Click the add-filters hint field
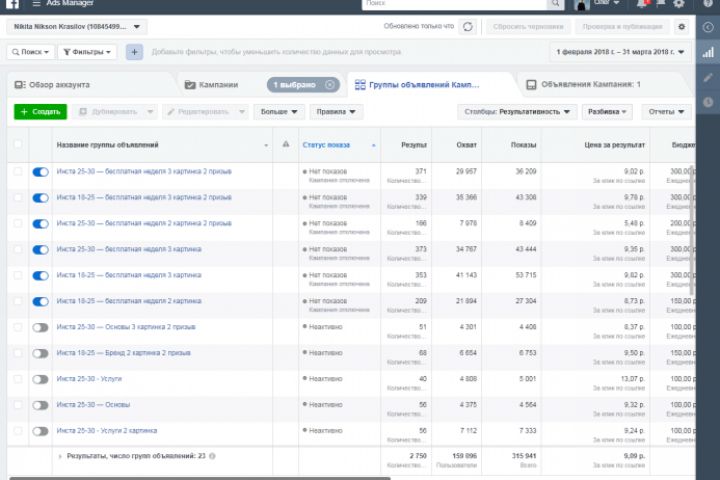This screenshot has height=480, width=720. 276,52
